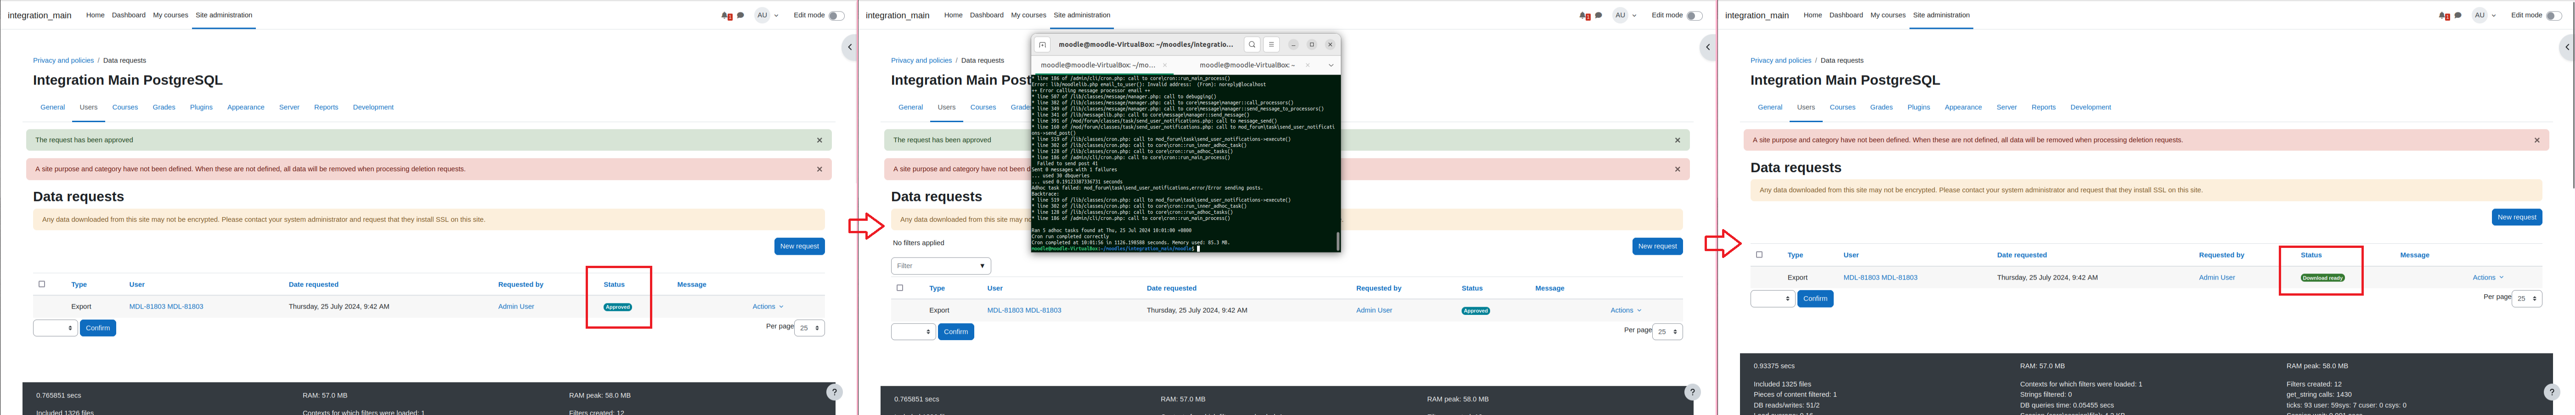Dismiss site purpose warning in right panel
2576x415 pixels.
2537,140
